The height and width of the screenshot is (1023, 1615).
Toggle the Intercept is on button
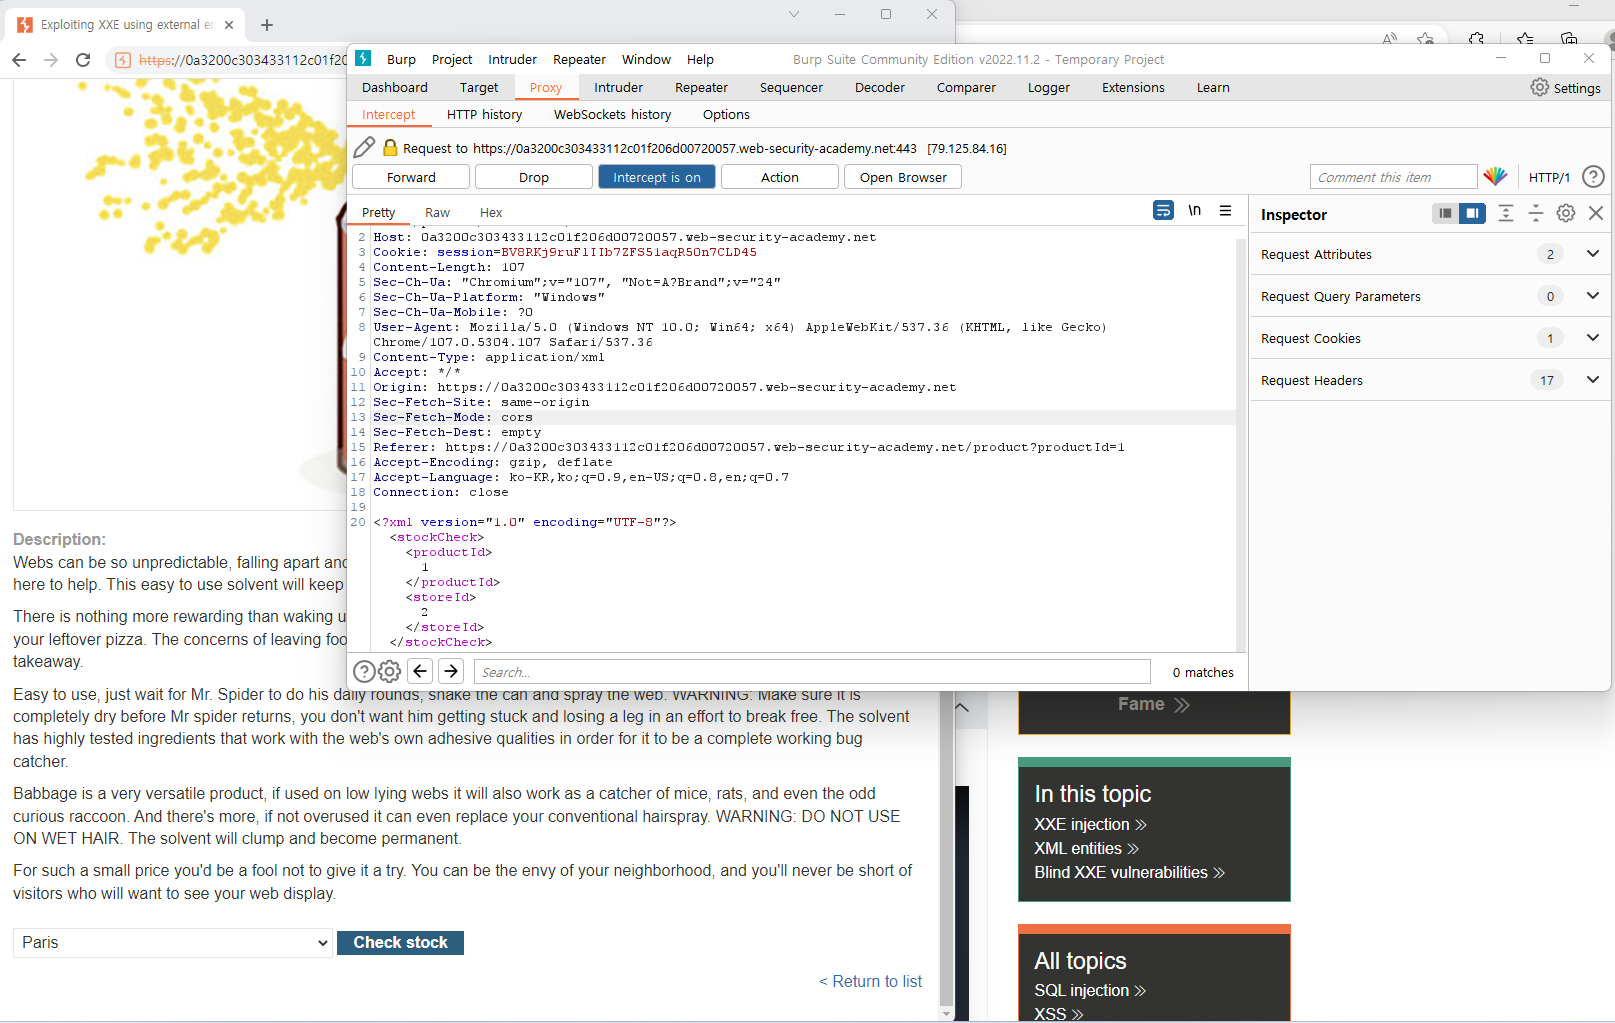[x=657, y=177]
